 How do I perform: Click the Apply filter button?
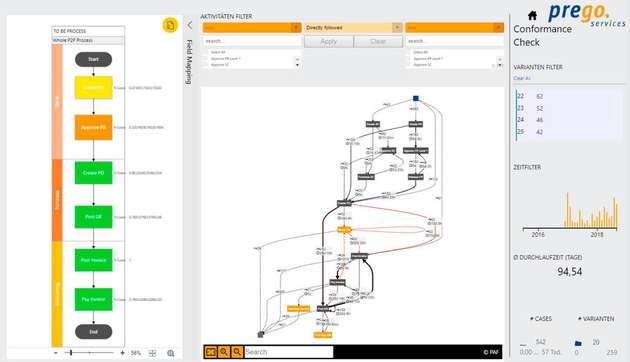click(x=329, y=41)
